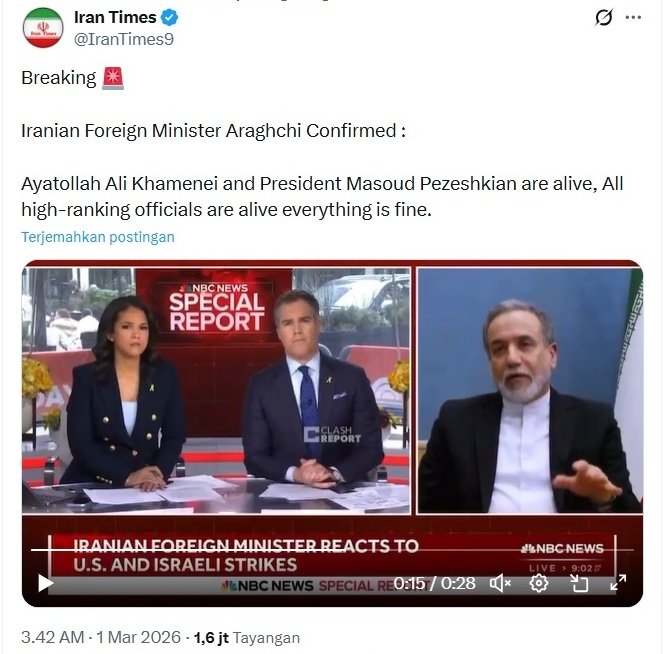This screenshot has height=654, width=668.
Task: Toggle picture-in-picture mode icon
Action: (579, 583)
